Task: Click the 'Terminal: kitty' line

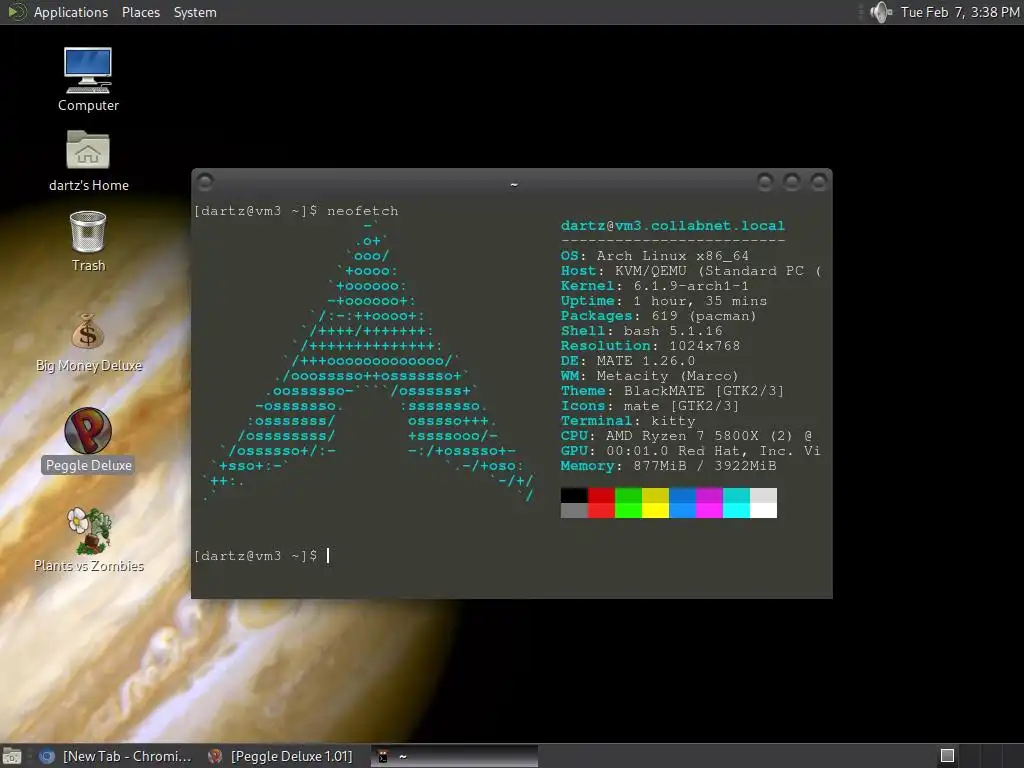Action: [628, 421]
